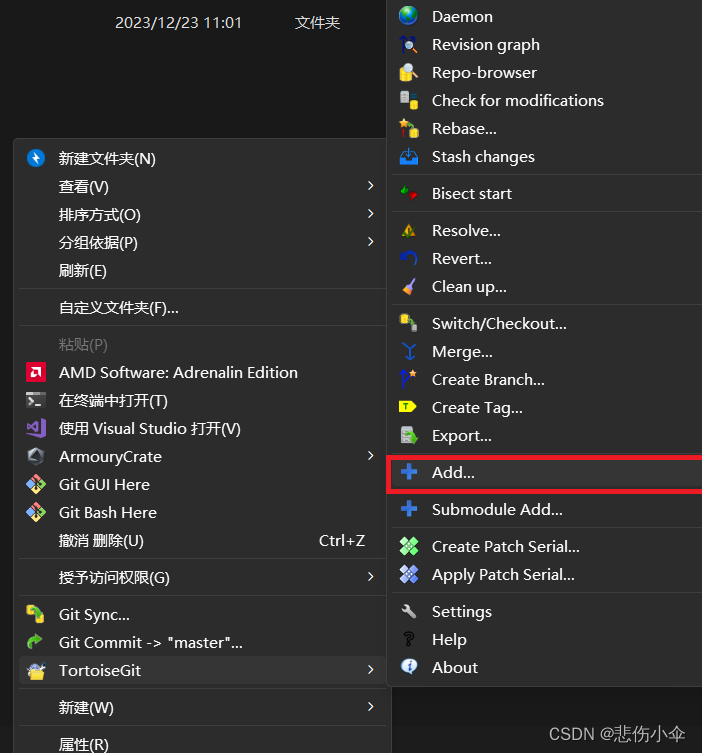Click the Revision graph icon

pos(409,44)
